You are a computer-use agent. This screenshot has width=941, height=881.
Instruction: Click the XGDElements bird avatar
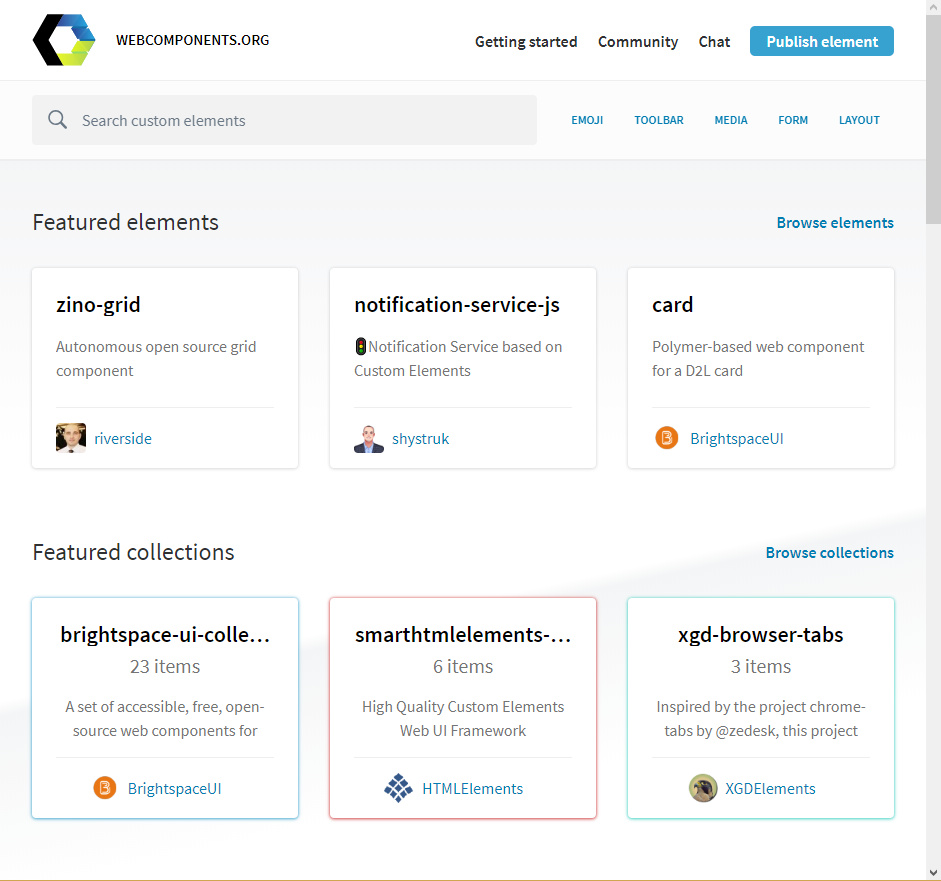coord(703,788)
